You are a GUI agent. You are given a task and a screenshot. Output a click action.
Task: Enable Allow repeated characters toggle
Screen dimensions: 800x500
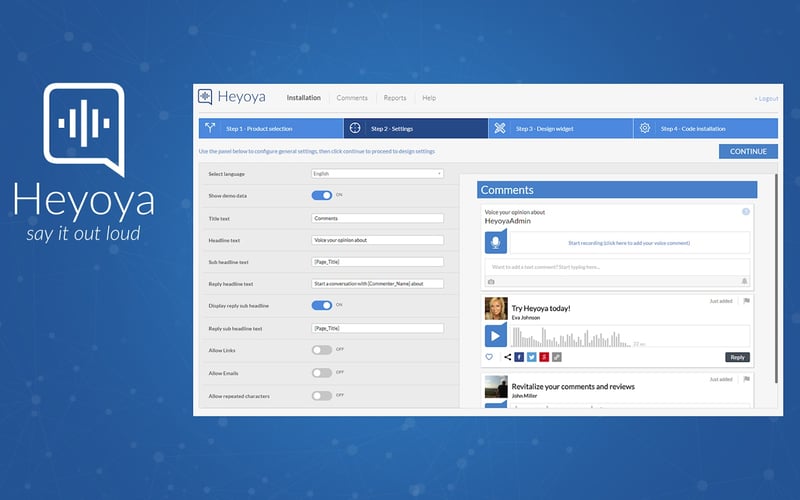click(322, 395)
